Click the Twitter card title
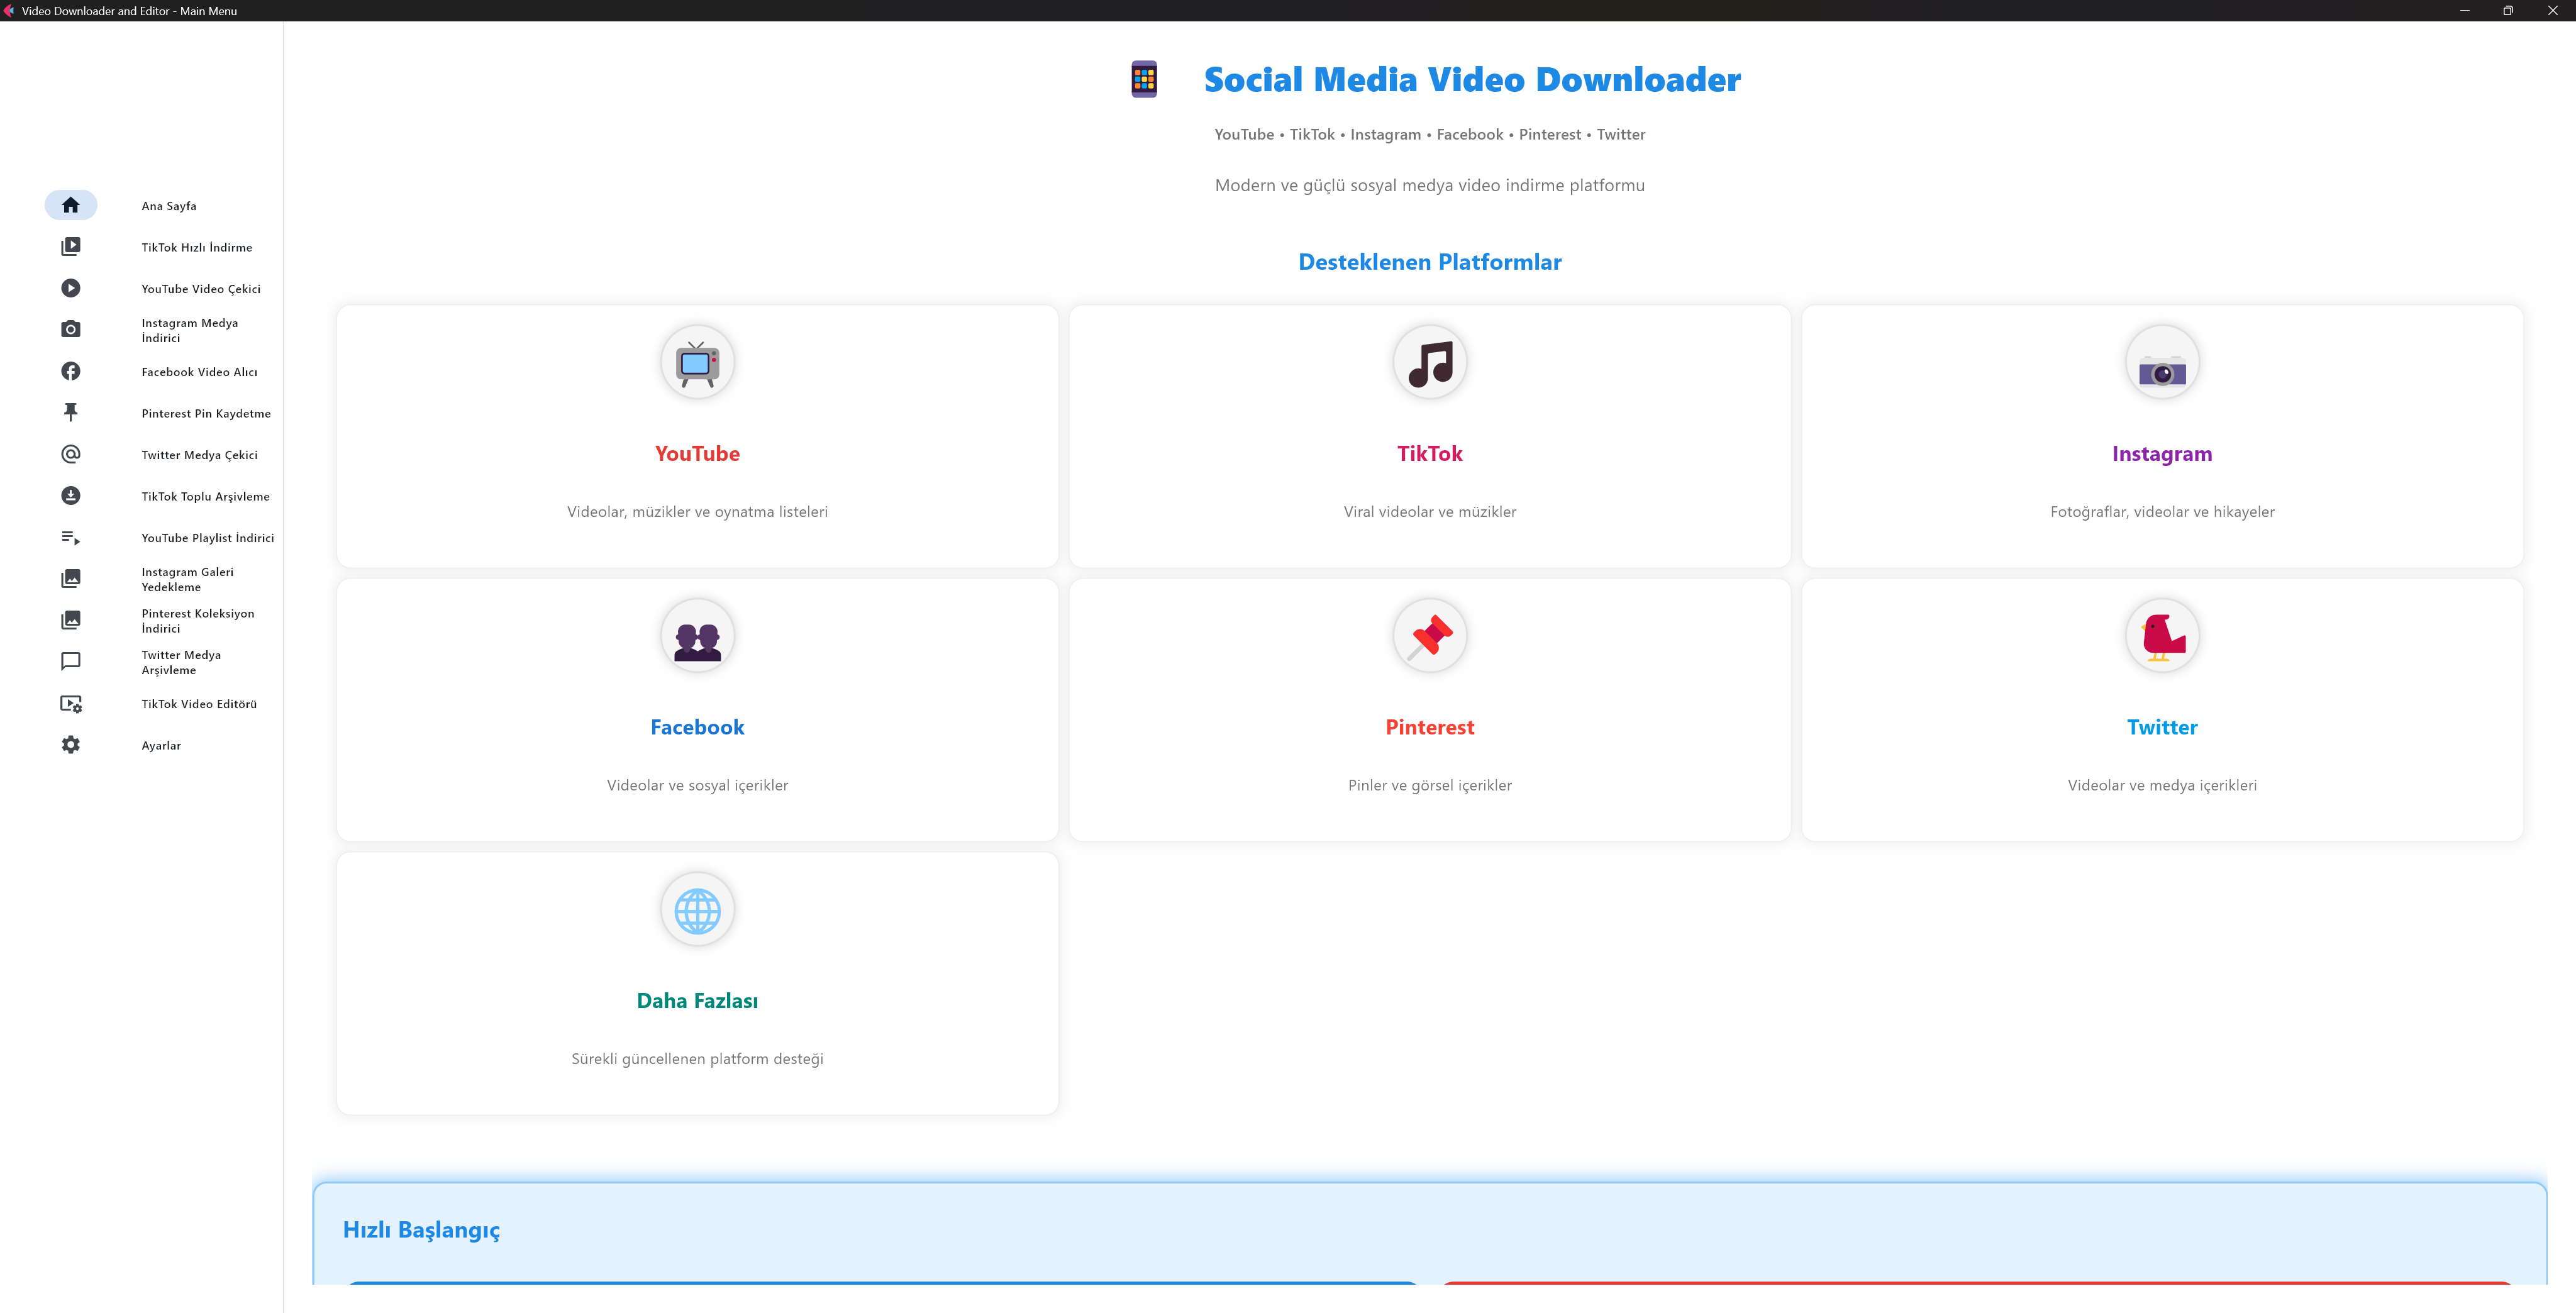Screen dimensions: 2576x1313 point(2162,727)
